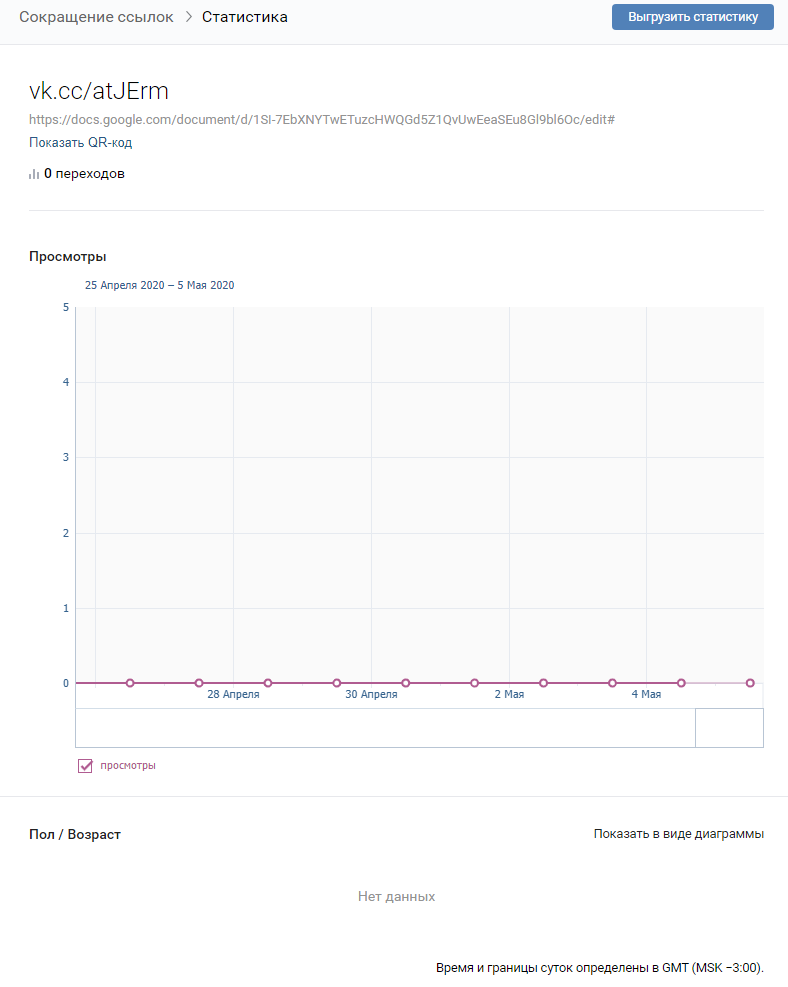Viewport: 788px width, 987px height.
Task: Click the "4 Мая" axis date label
Action: point(646,694)
